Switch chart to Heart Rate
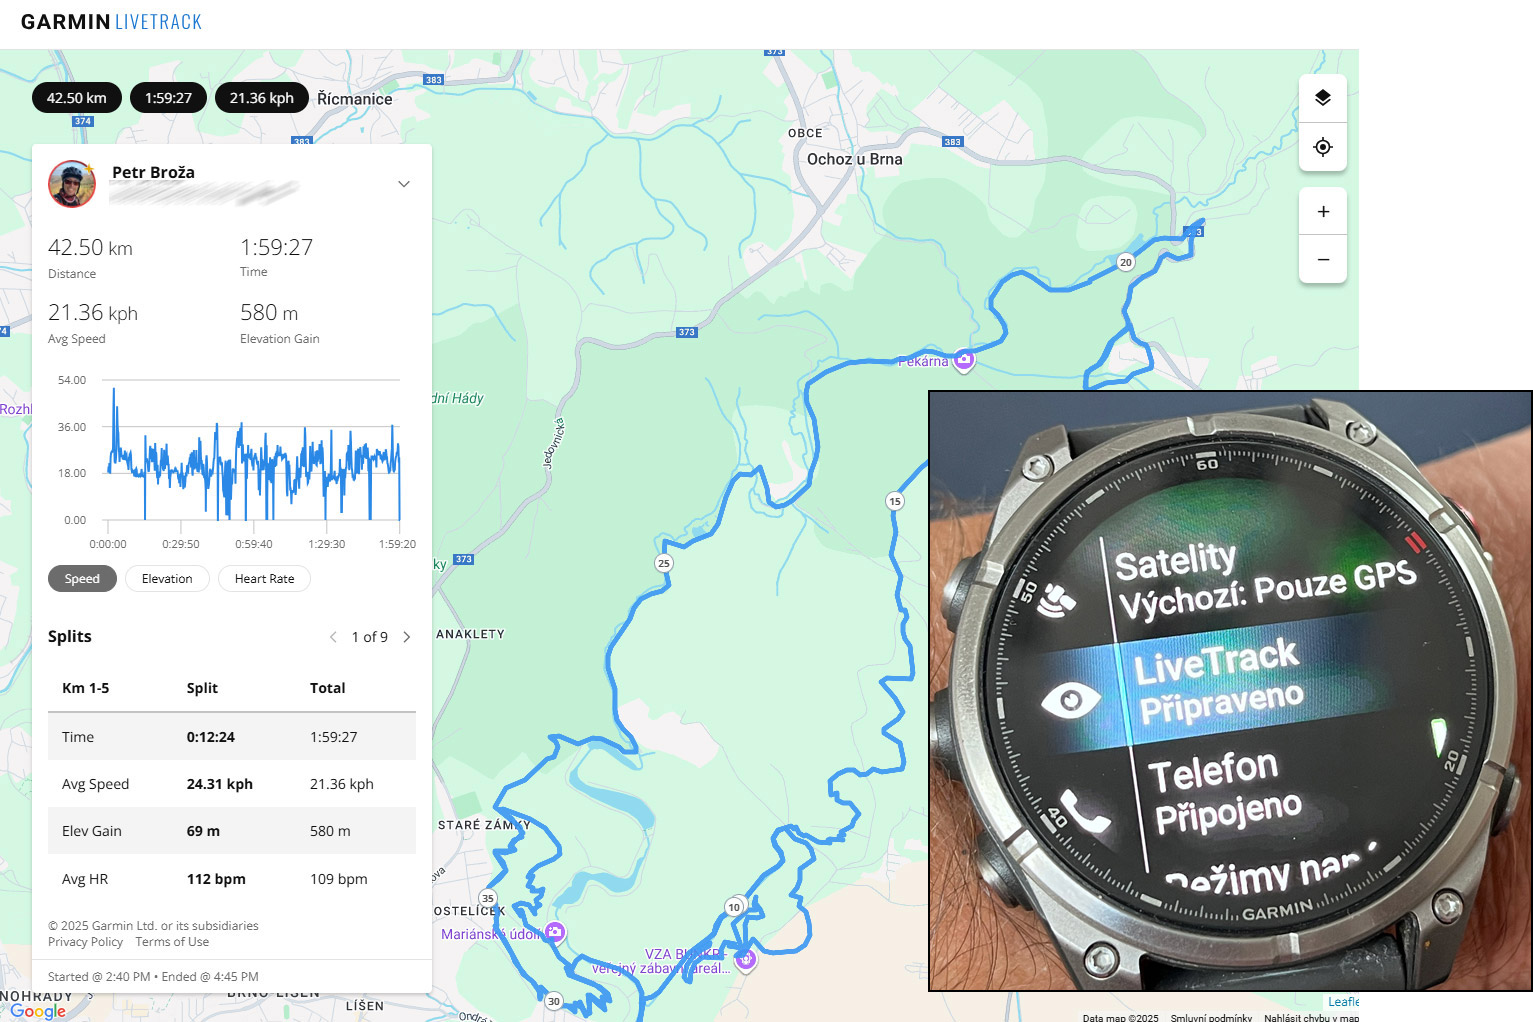1533x1022 pixels. tap(264, 579)
